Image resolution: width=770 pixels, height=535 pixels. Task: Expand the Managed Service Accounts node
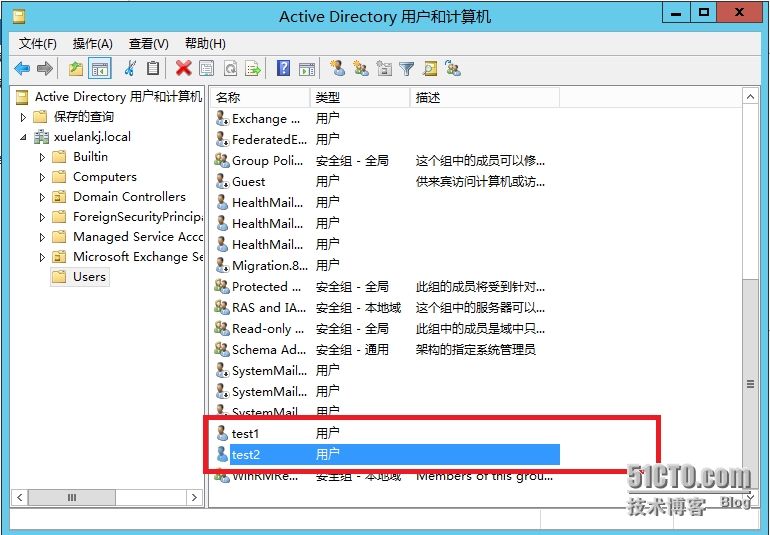click(x=42, y=237)
